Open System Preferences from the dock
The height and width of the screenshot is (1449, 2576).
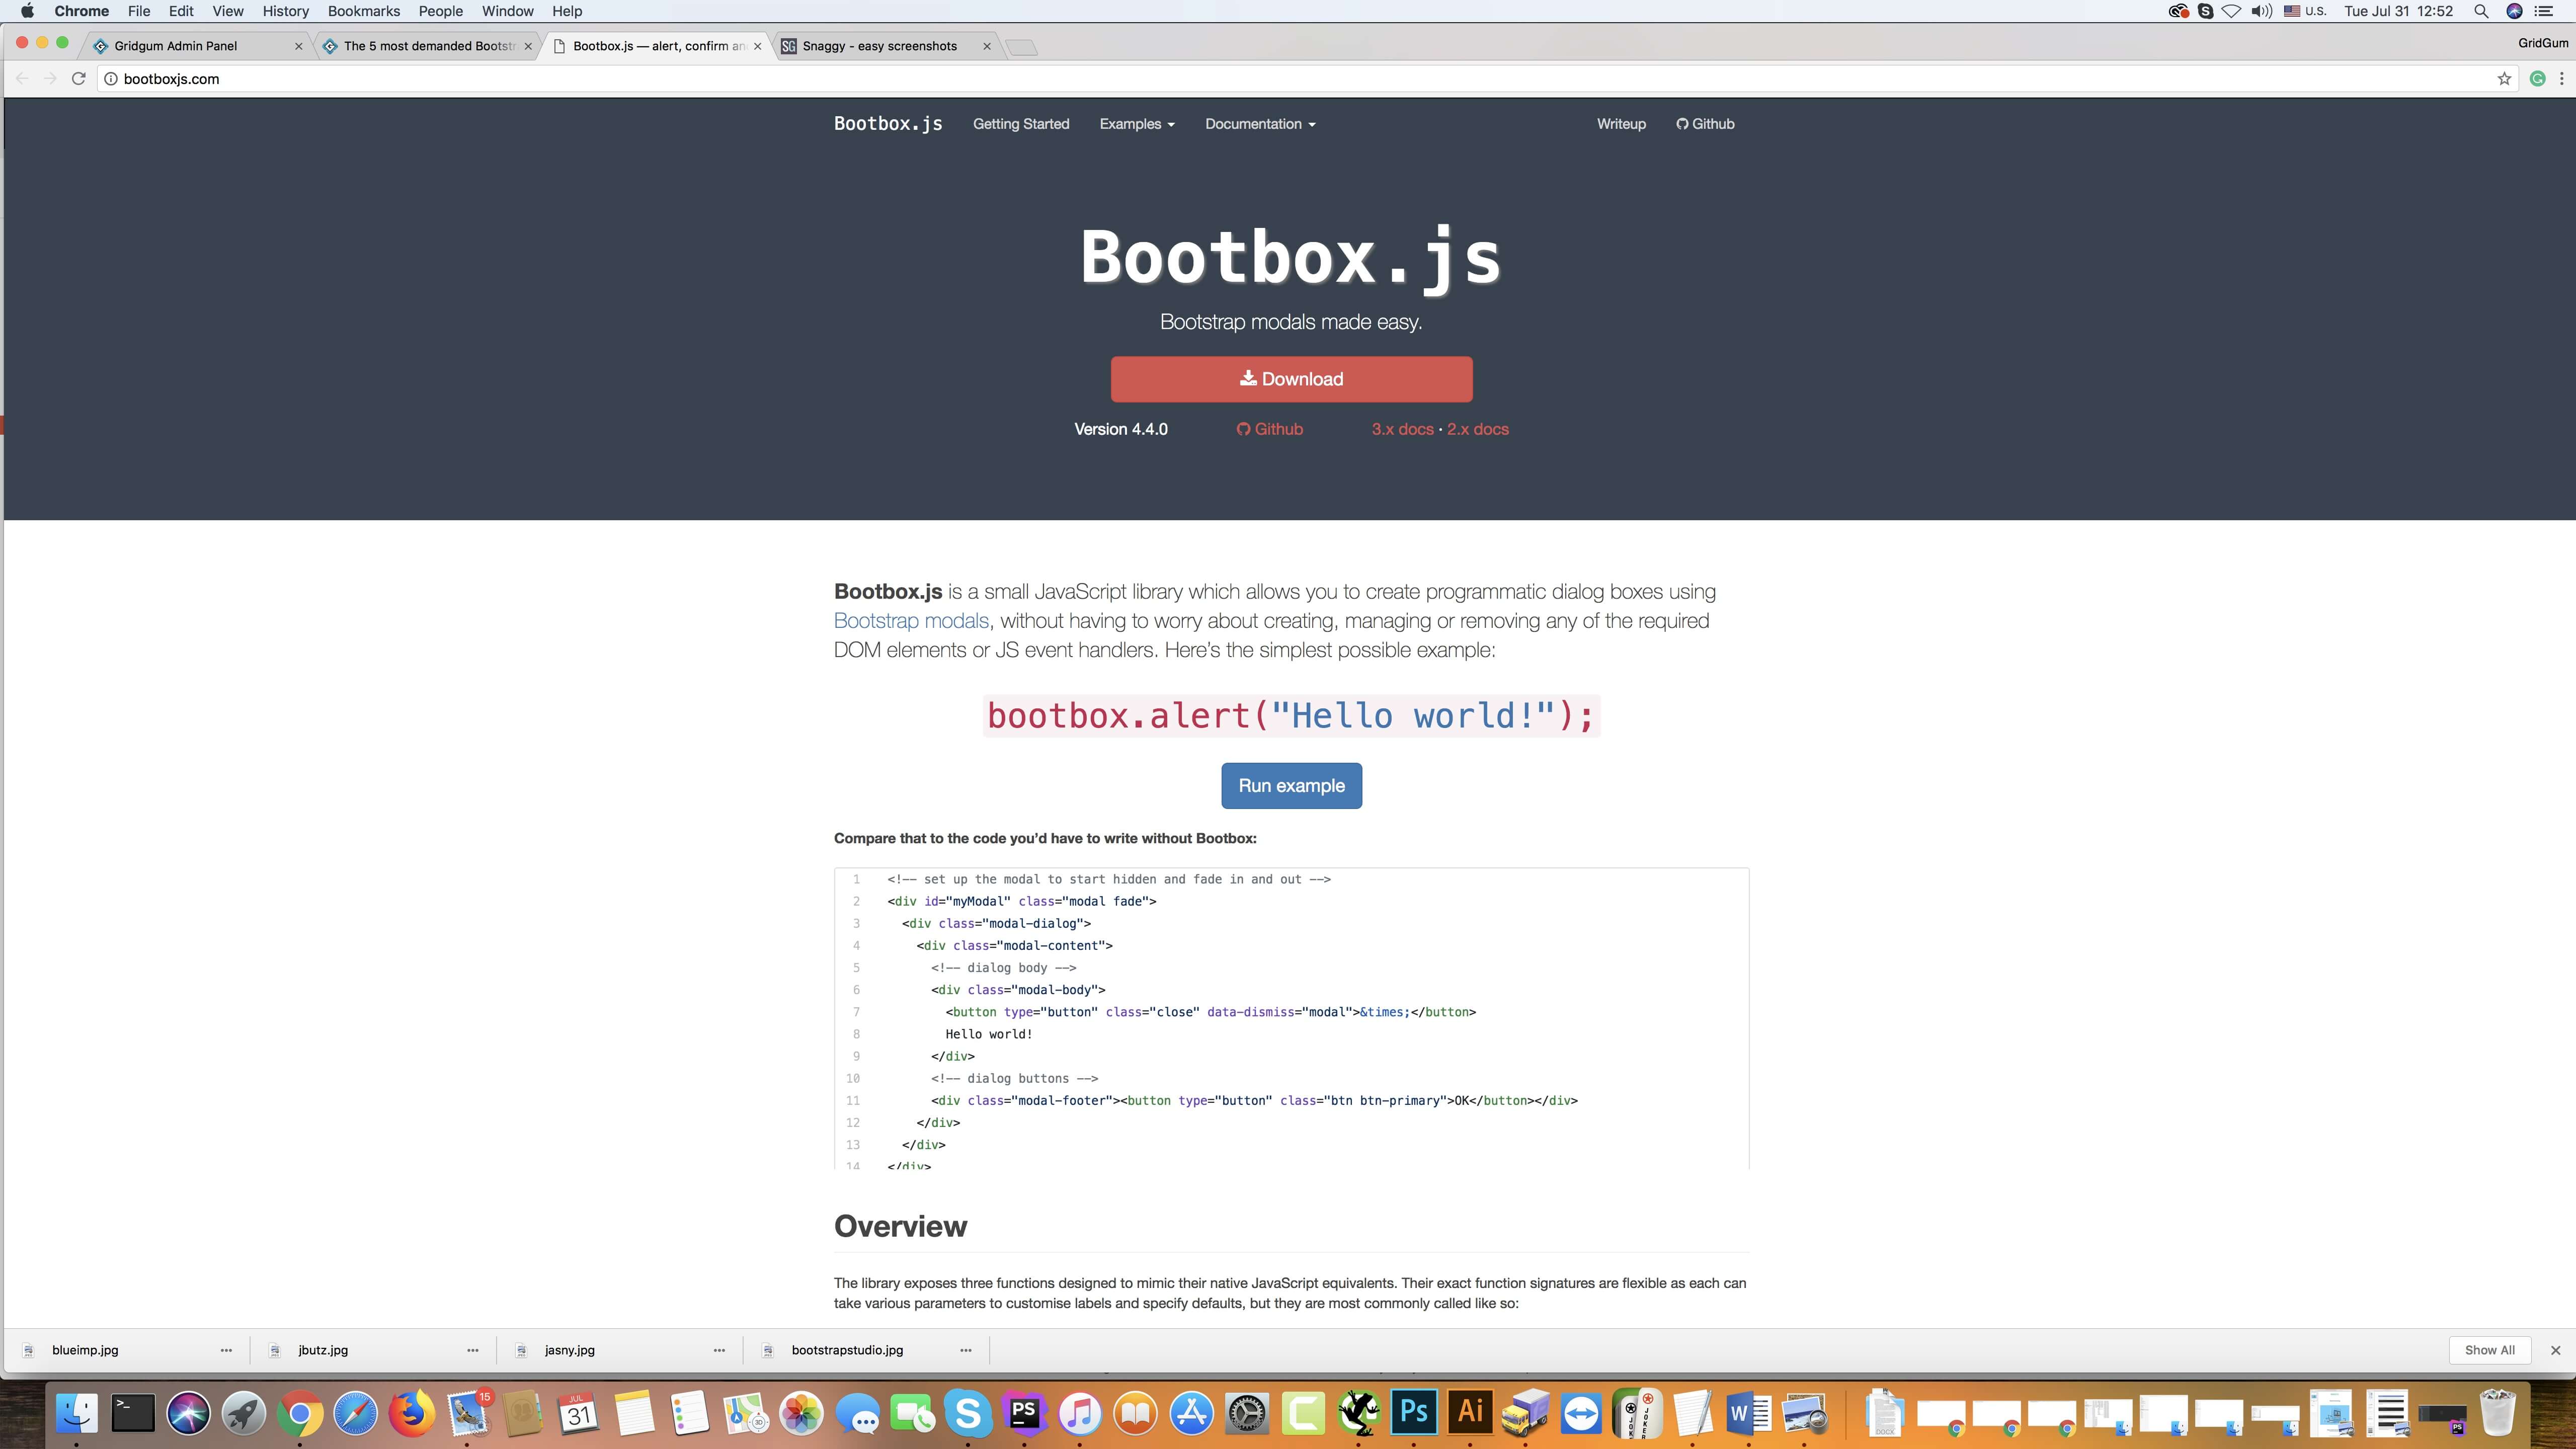(x=1247, y=1413)
